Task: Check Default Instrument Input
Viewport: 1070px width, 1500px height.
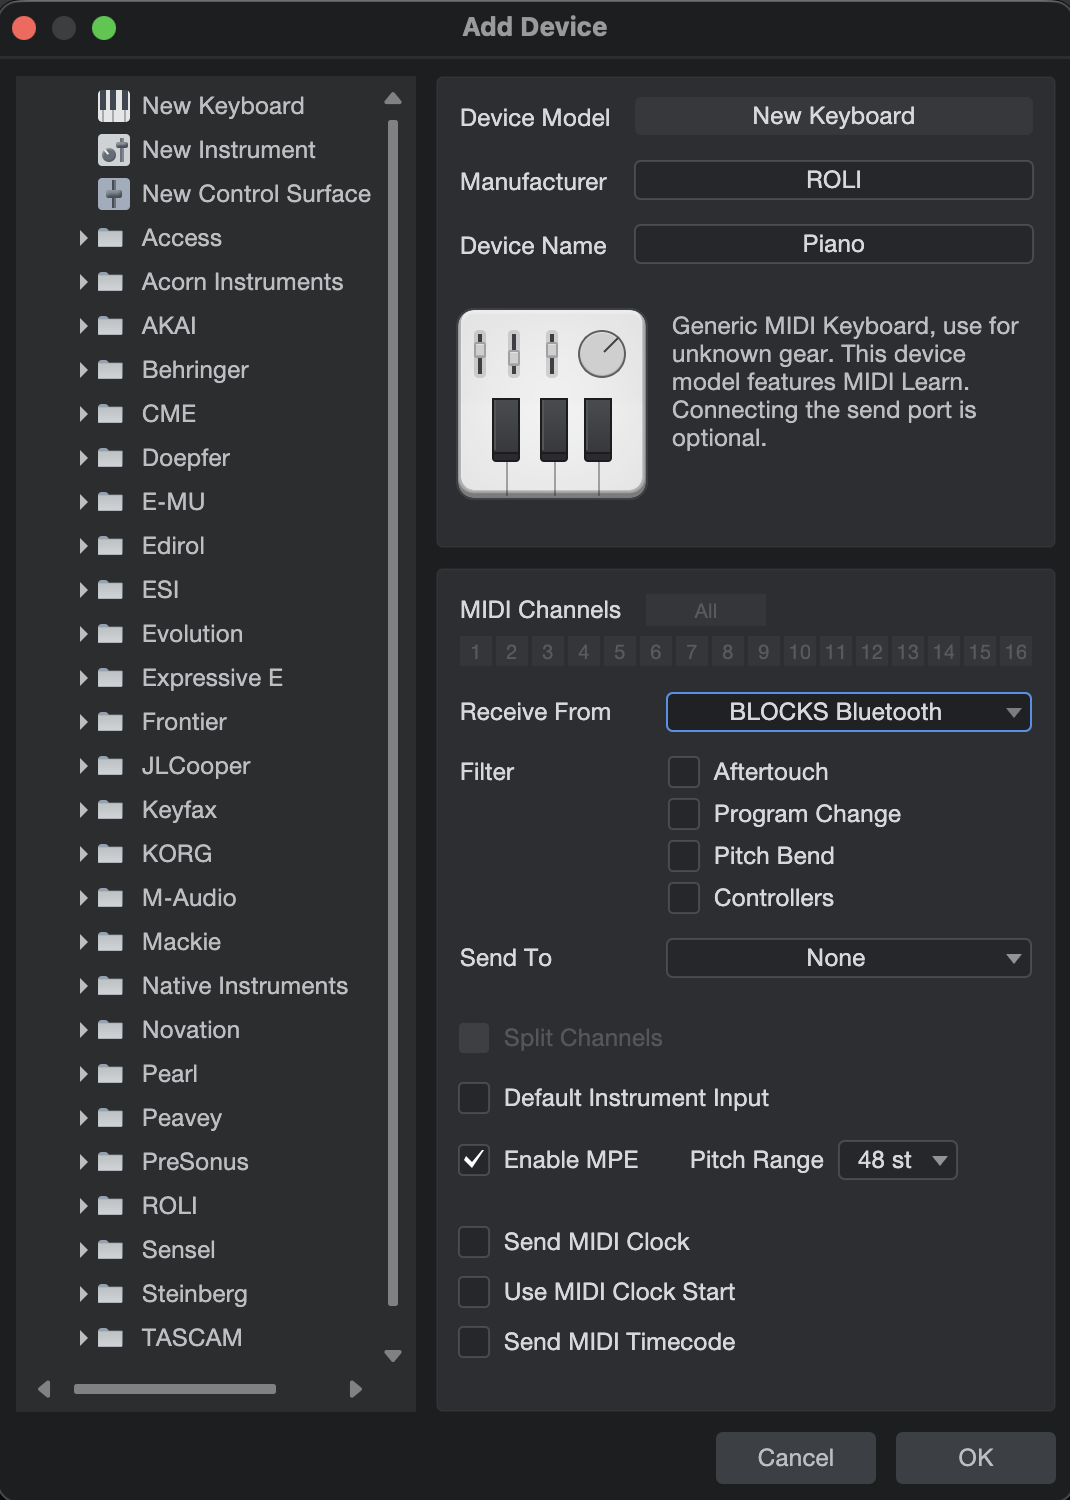Action: pyautogui.click(x=474, y=1098)
